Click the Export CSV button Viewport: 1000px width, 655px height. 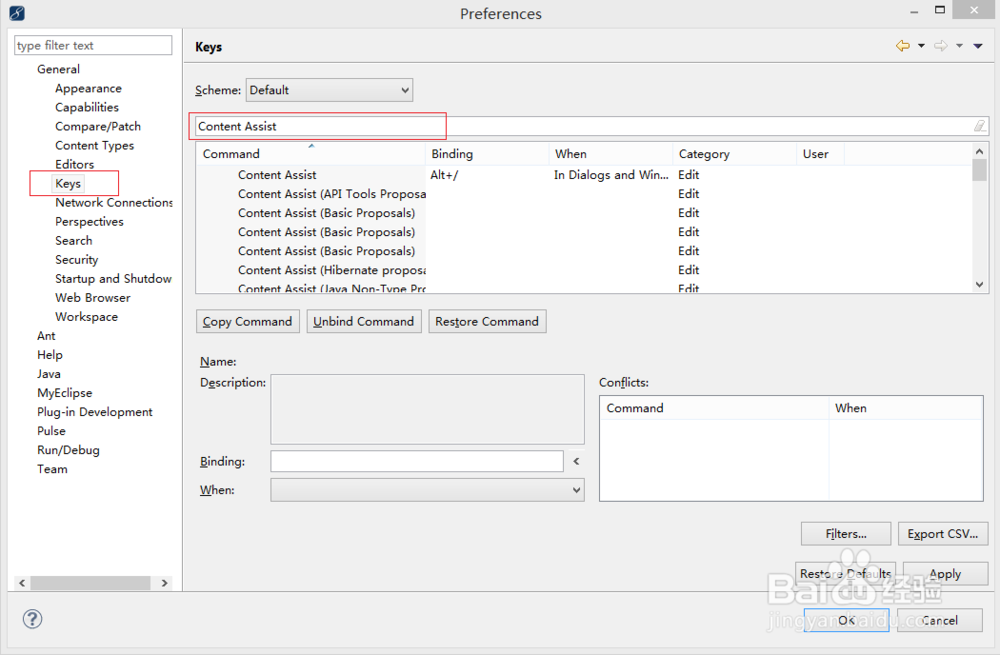coord(942,534)
